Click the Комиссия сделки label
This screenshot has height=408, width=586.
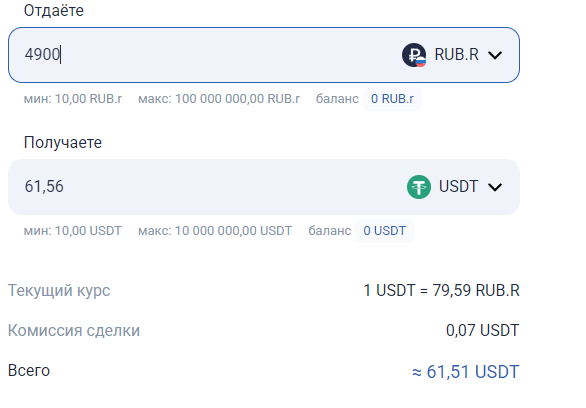(x=74, y=330)
